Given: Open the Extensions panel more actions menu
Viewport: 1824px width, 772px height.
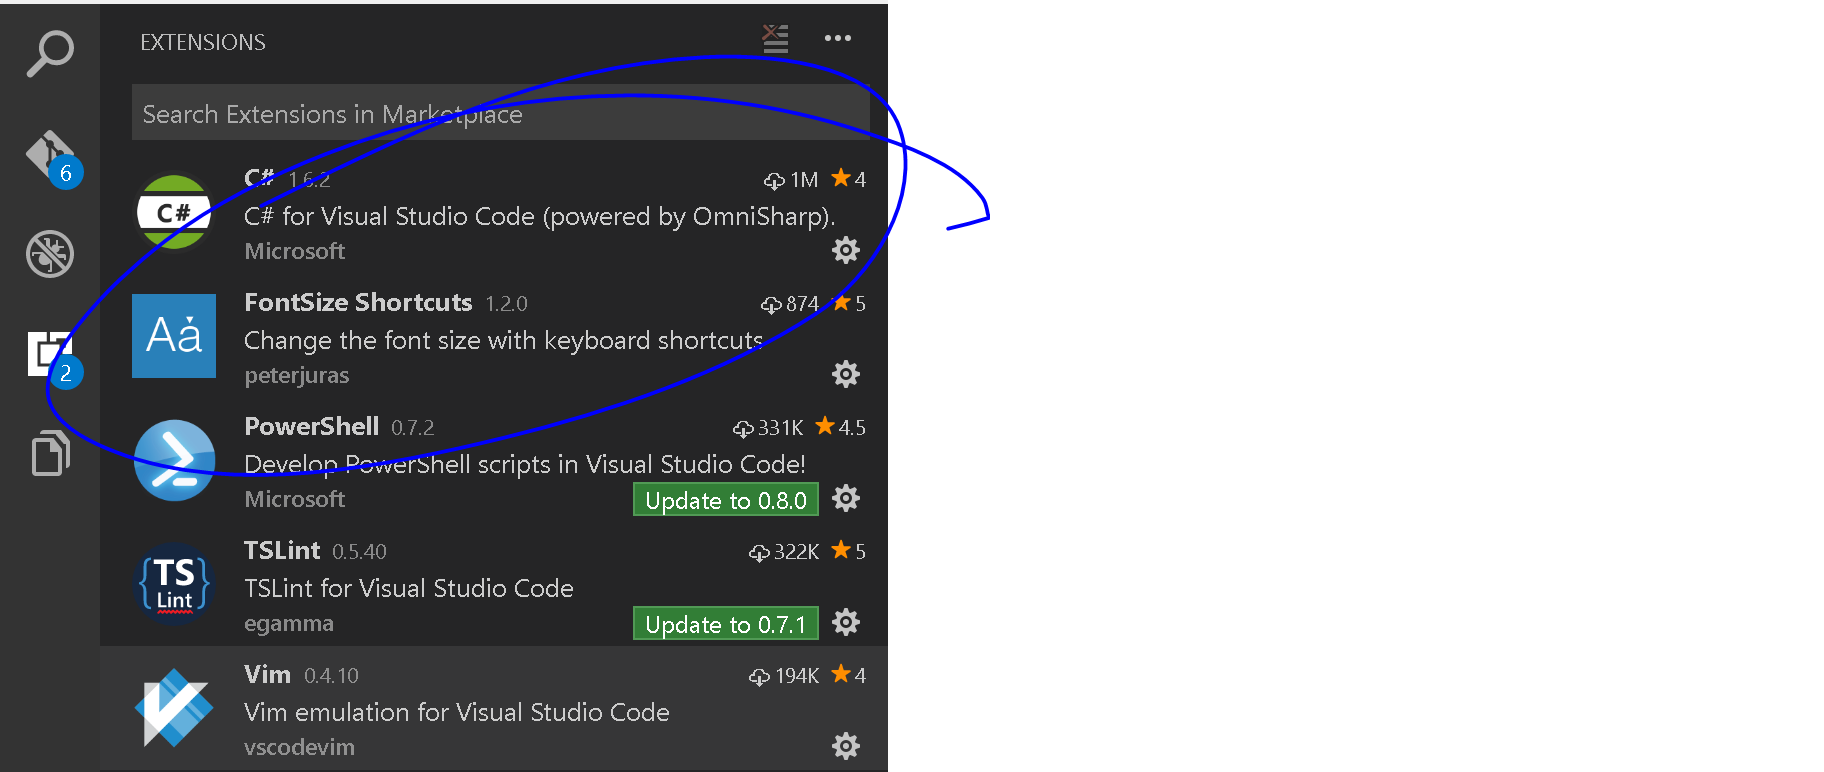Looking at the screenshot, I should (x=837, y=39).
